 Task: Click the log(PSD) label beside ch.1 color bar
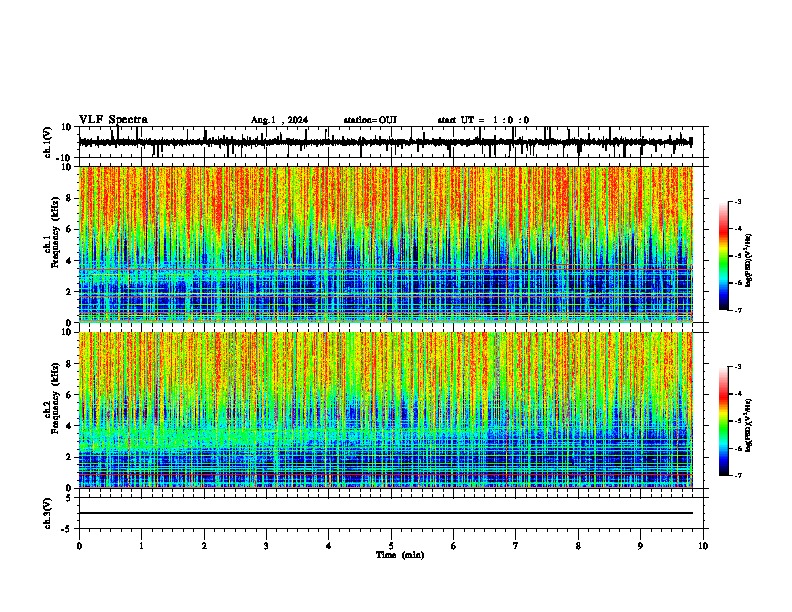click(749, 261)
